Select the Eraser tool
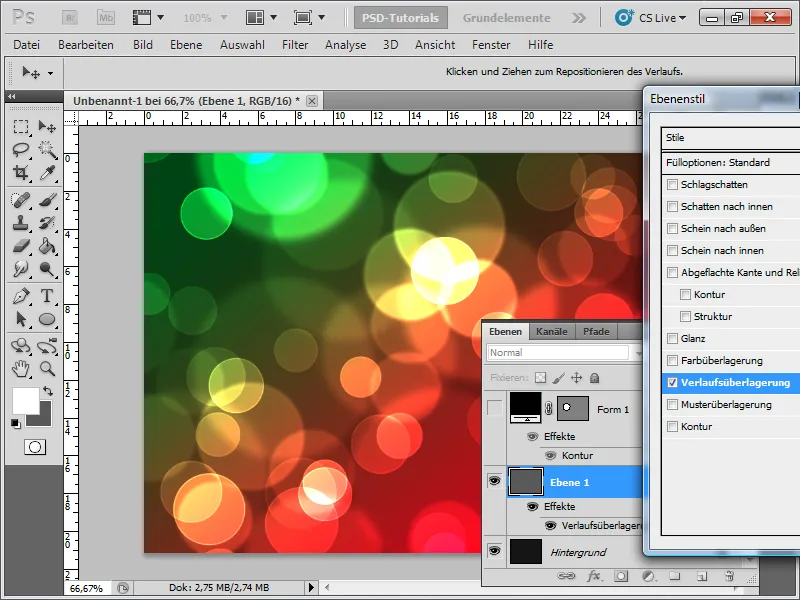This screenshot has height=600, width=800. [x=20, y=246]
